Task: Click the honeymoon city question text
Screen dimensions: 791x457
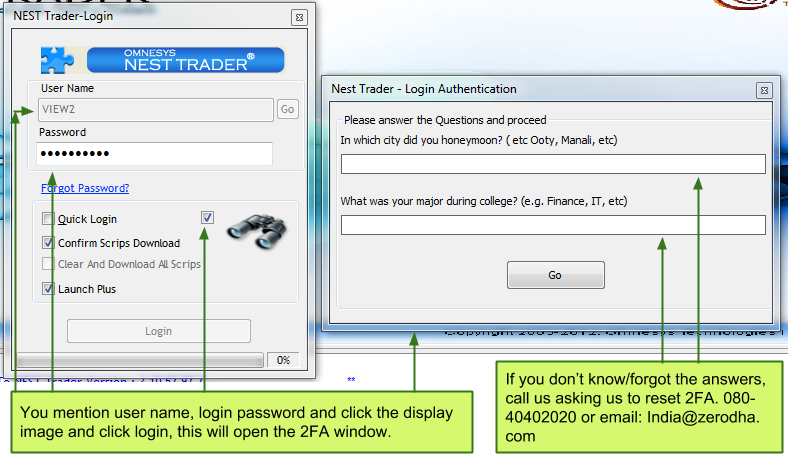Action: (479, 140)
